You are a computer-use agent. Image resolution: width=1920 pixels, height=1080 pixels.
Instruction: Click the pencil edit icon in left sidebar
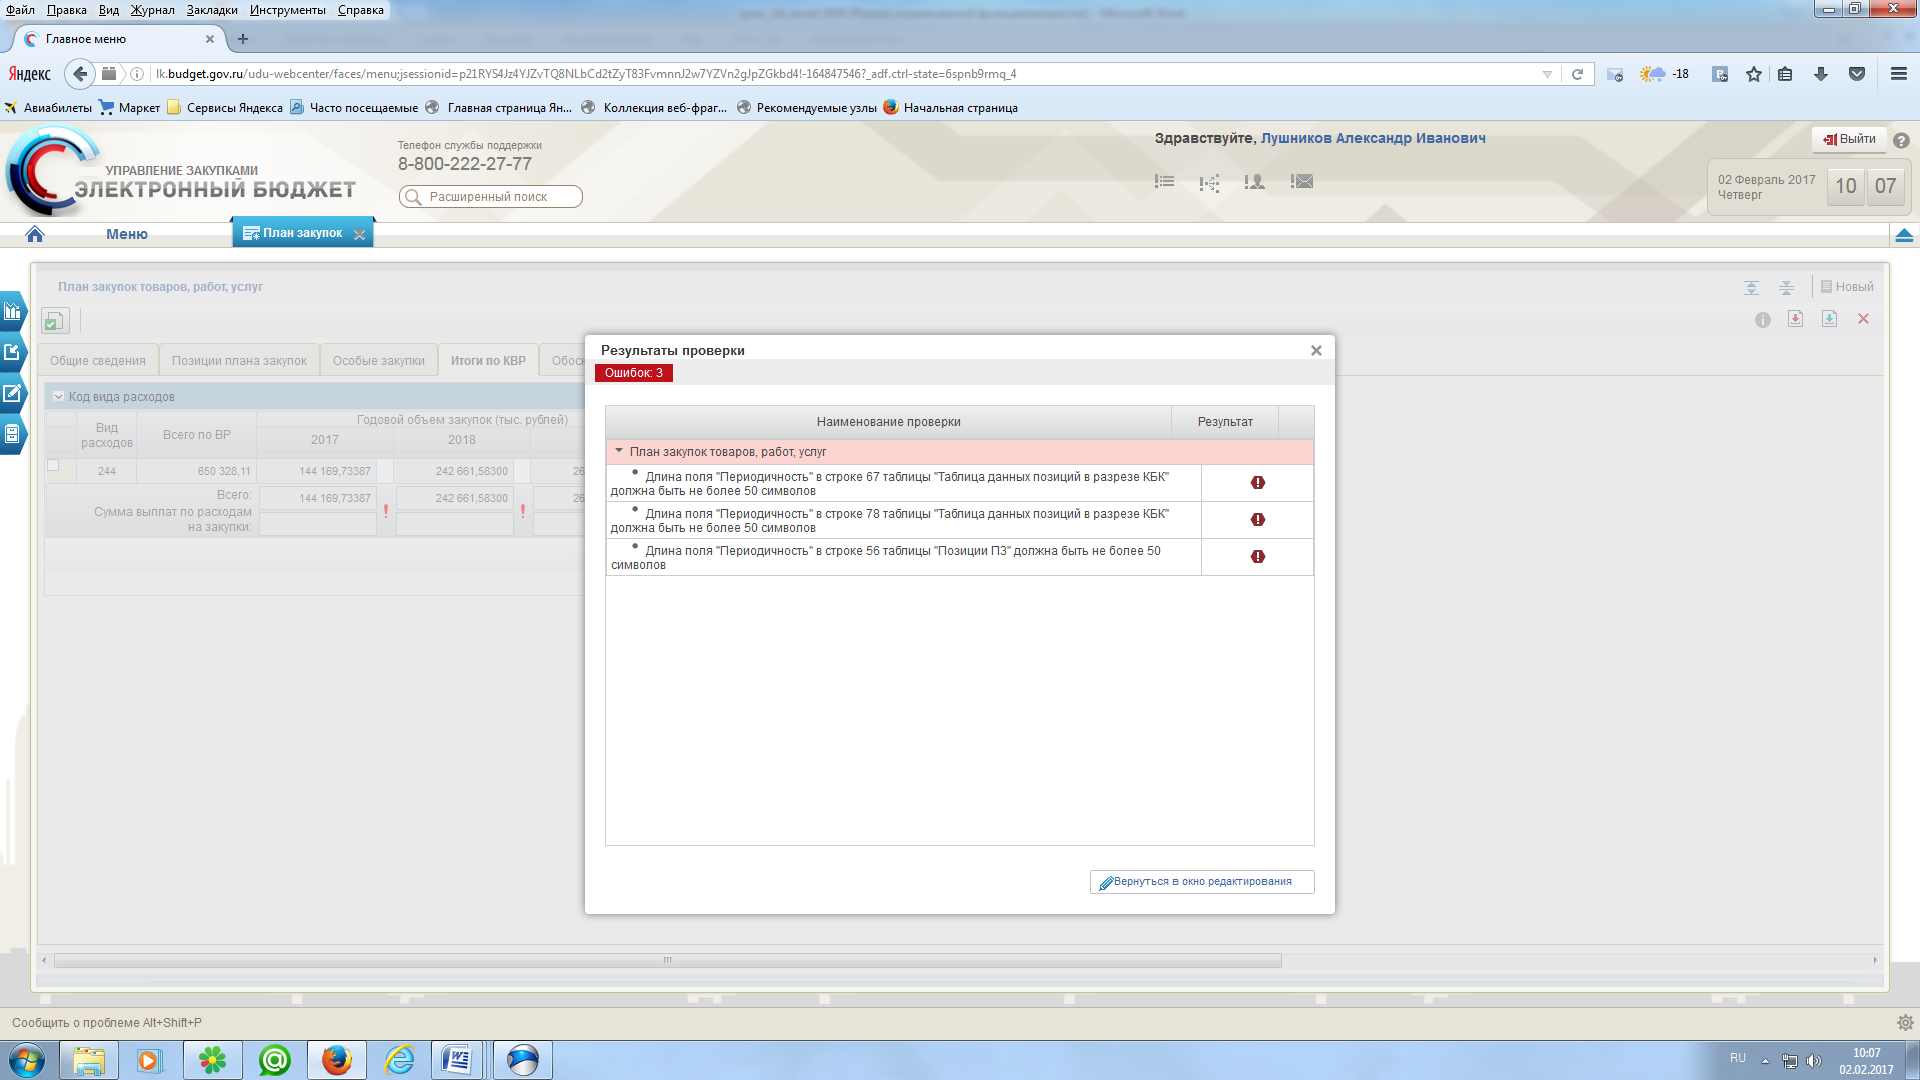pos(12,393)
